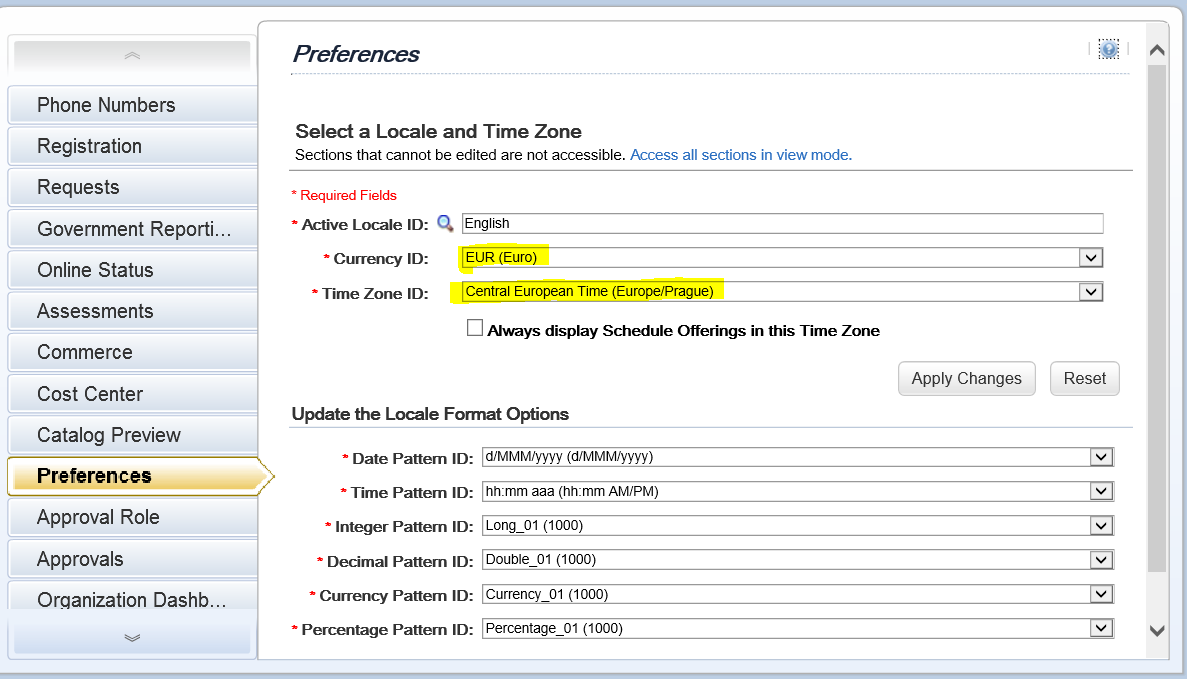Viewport: 1187px width, 679px height.
Task: Select the highlighted Preferences sidebar item
Action: point(140,476)
